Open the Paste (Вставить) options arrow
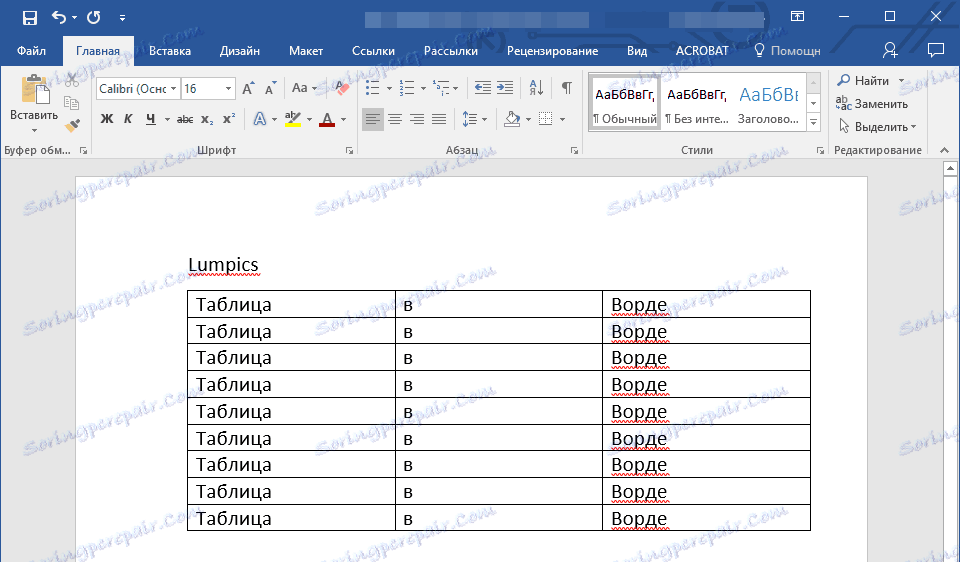960x562 pixels. tap(34, 130)
